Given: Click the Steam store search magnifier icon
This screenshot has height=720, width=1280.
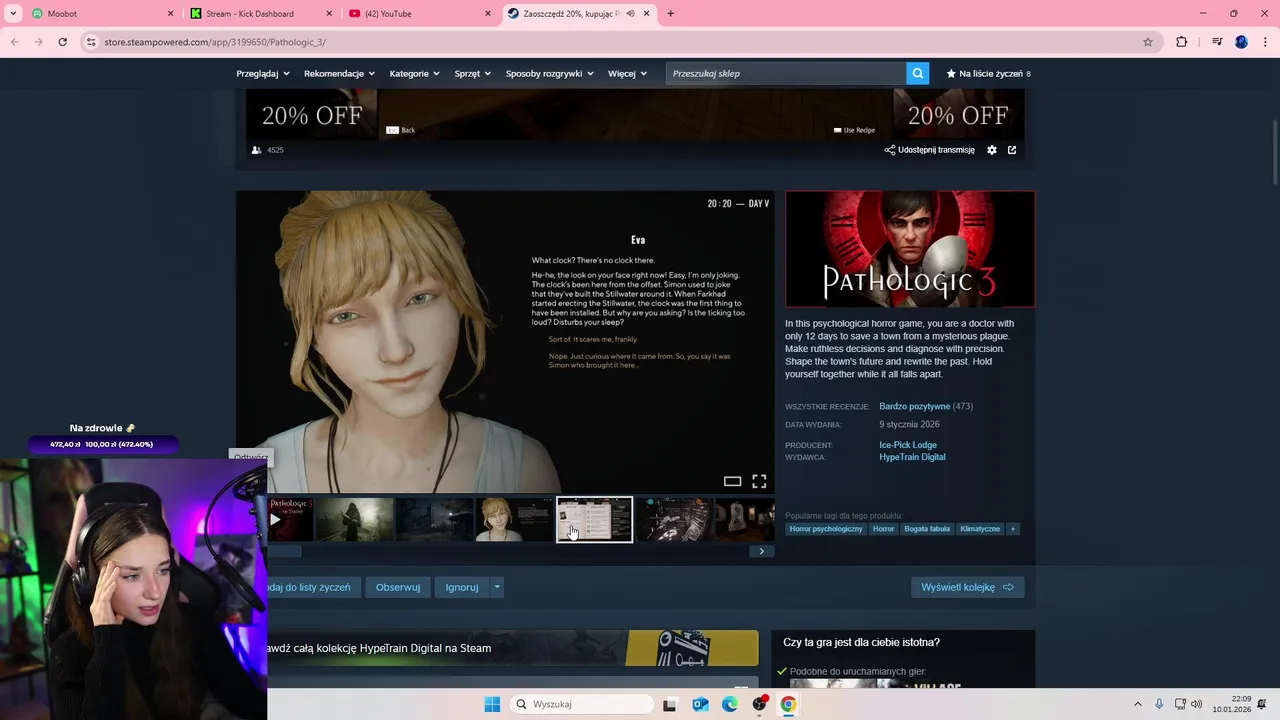Looking at the screenshot, I should [x=918, y=73].
